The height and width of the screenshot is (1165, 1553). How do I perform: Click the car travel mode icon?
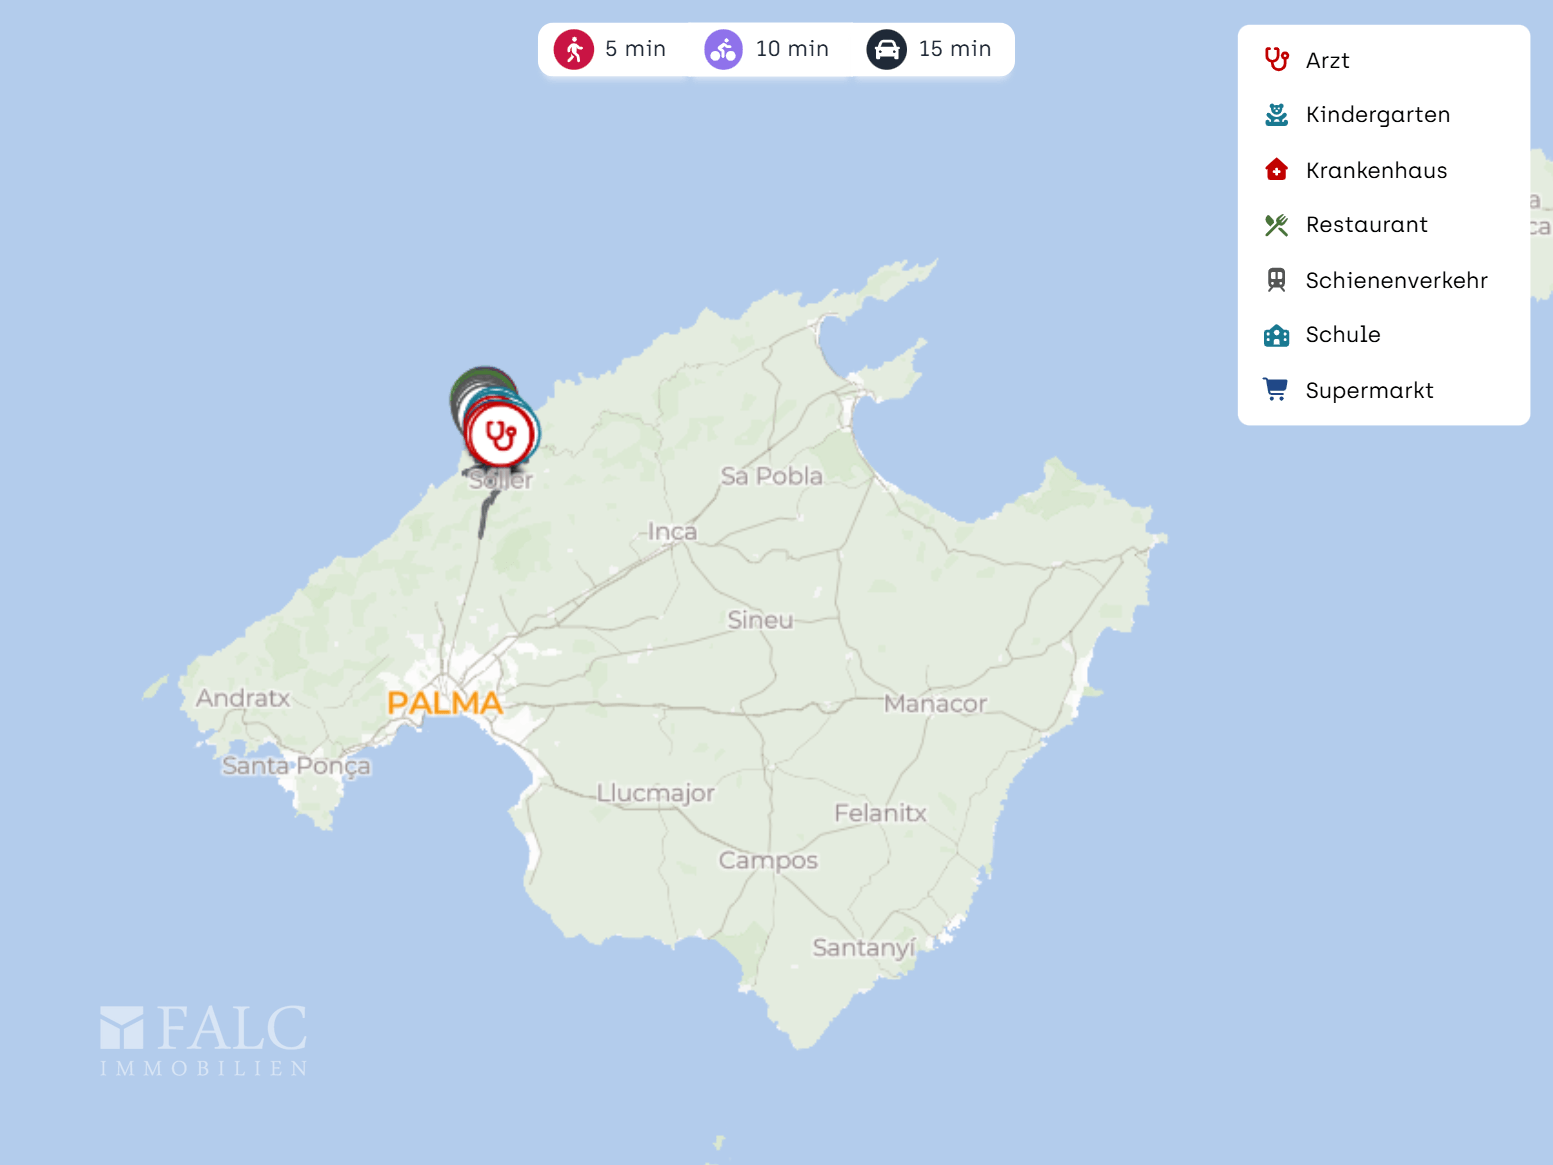pos(886,48)
